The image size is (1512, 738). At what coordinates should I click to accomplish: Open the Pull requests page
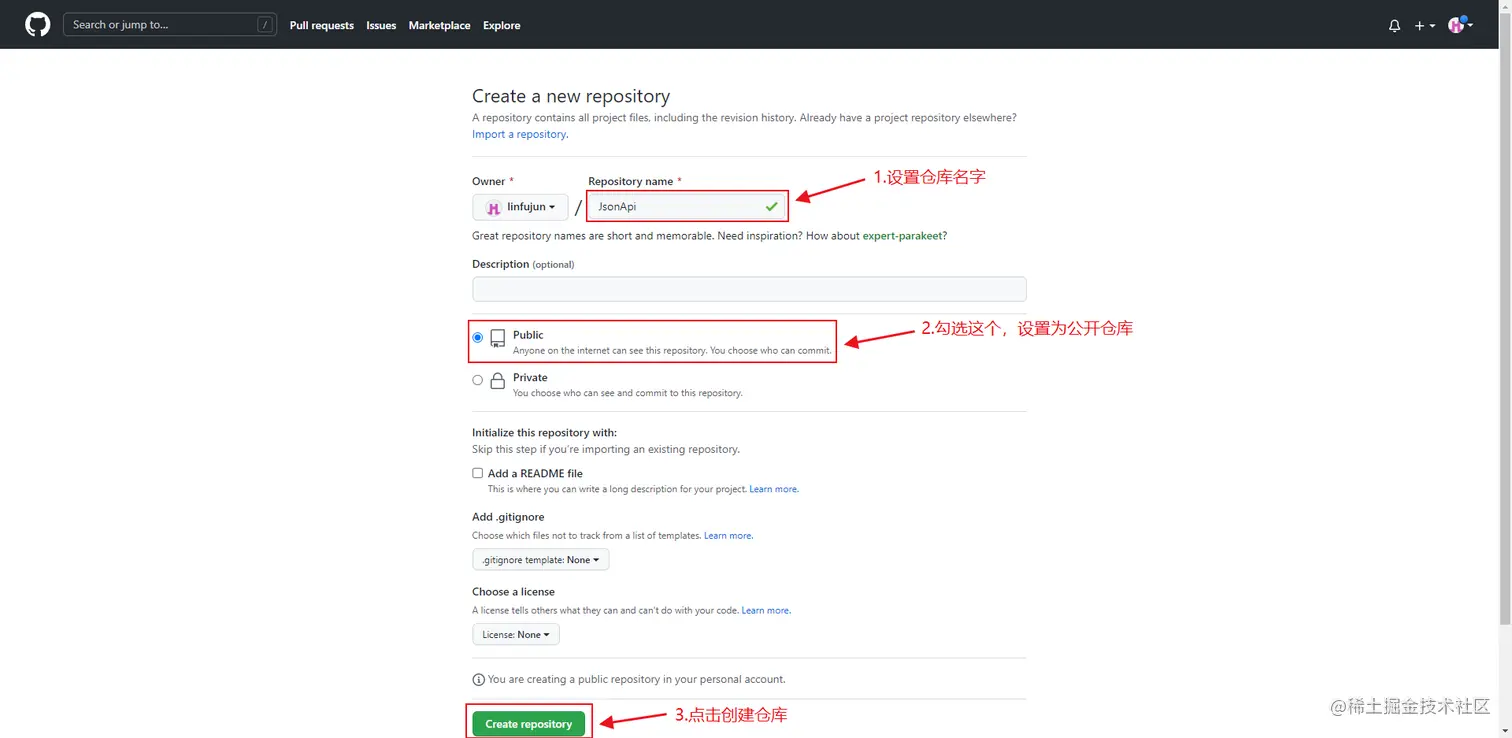point(321,25)
